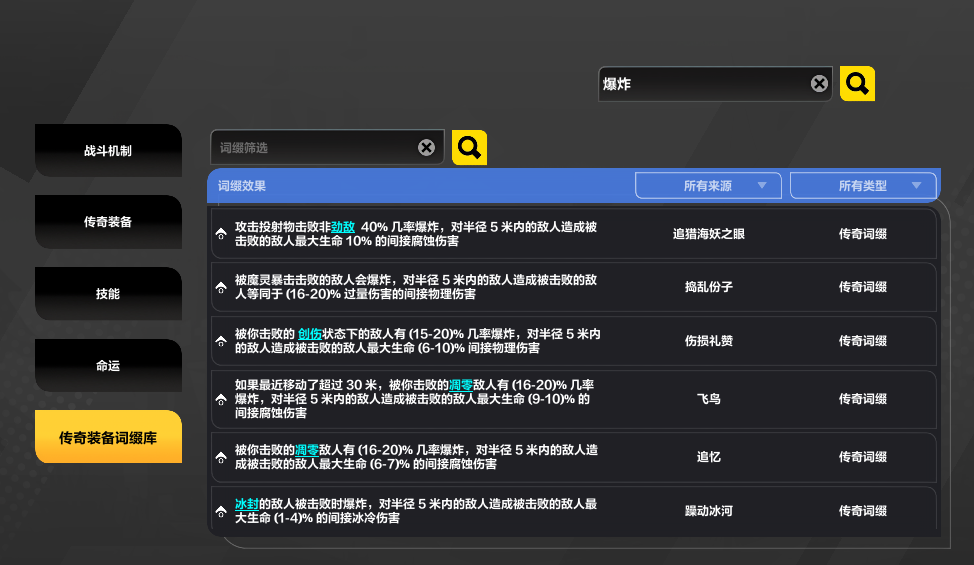Click the magnifier button next to 词缀筛选
This screenshot has width=974, height=565.
(x=469, y=148)
